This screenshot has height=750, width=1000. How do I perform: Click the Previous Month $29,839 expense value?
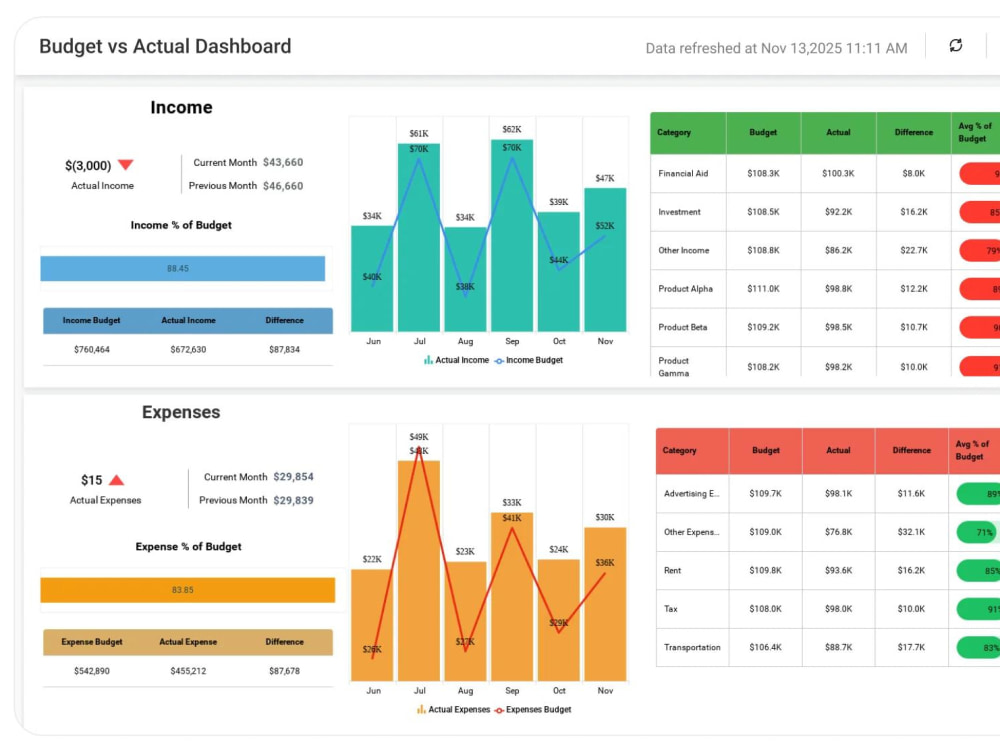[x=293, y=501]
